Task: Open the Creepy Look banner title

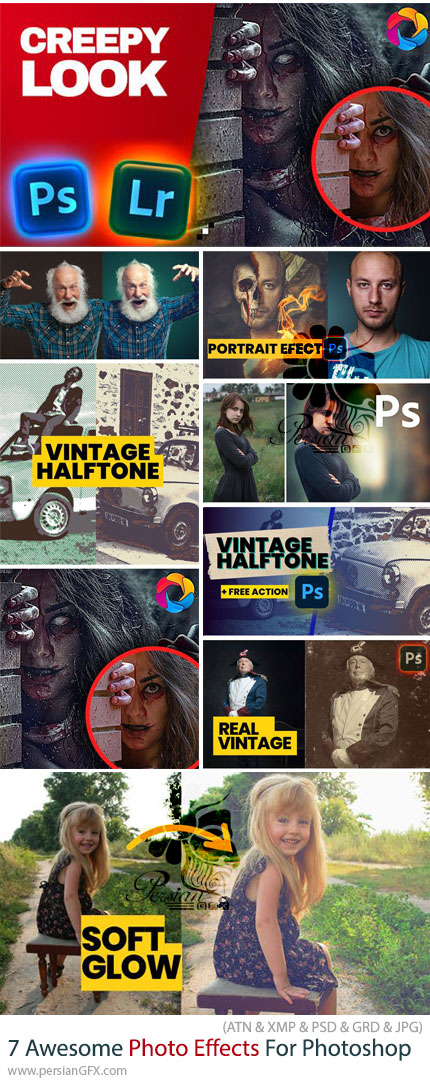Action: [x=93, y=62]
